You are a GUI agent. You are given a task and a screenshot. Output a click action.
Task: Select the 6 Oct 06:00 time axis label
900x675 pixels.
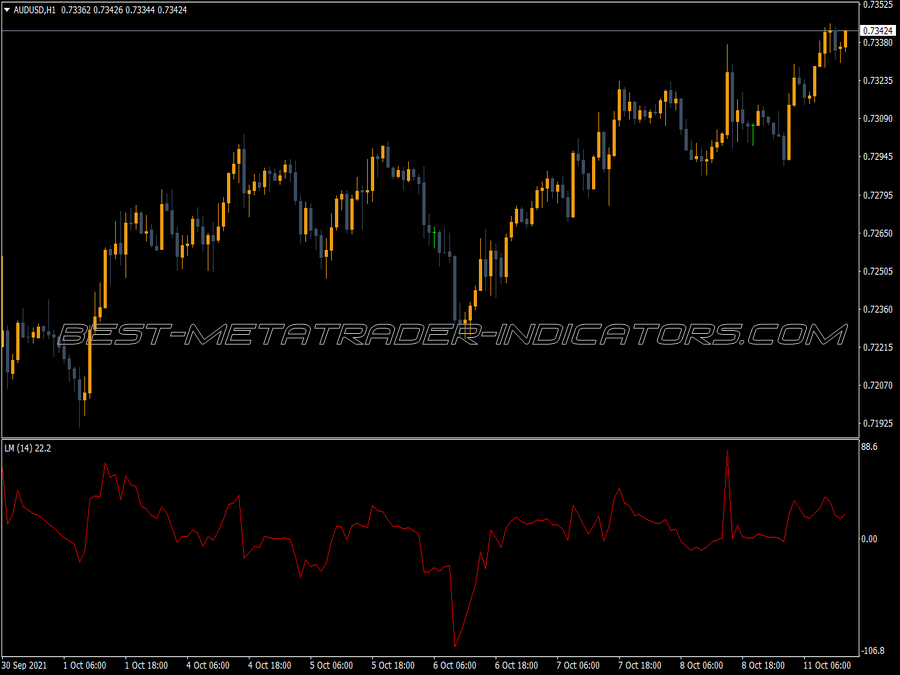point(455,665)
